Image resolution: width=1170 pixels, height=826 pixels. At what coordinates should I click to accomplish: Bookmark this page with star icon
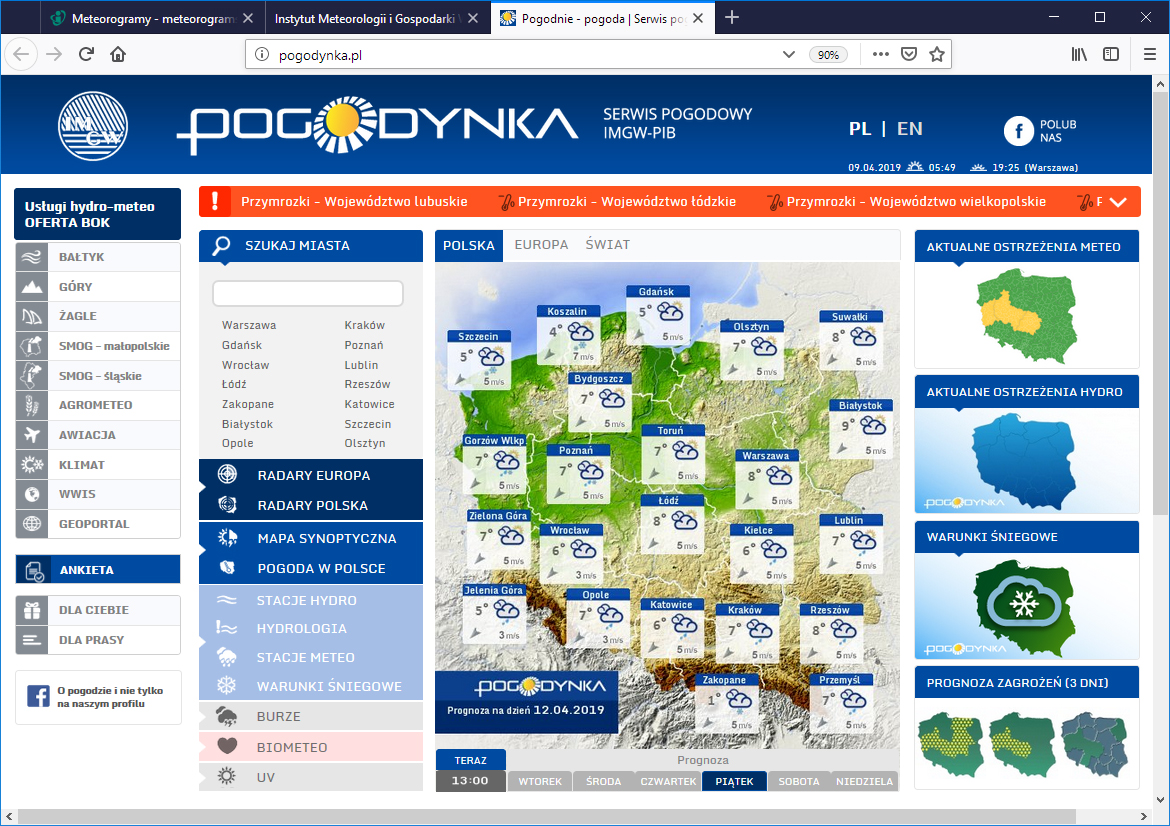click(x=936, y=55)
